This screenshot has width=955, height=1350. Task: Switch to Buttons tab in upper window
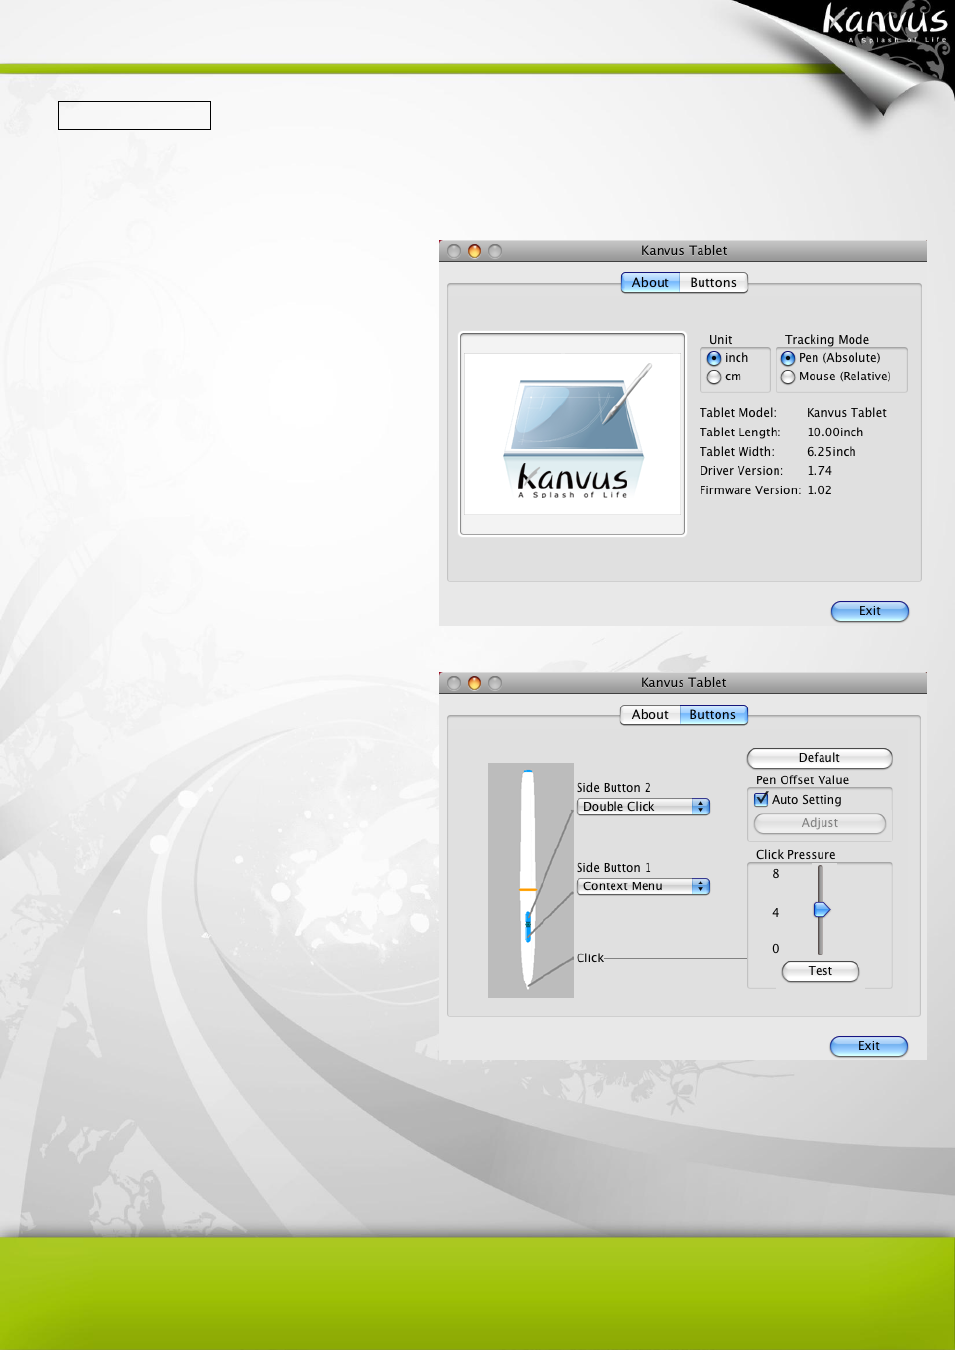[713, 283]
